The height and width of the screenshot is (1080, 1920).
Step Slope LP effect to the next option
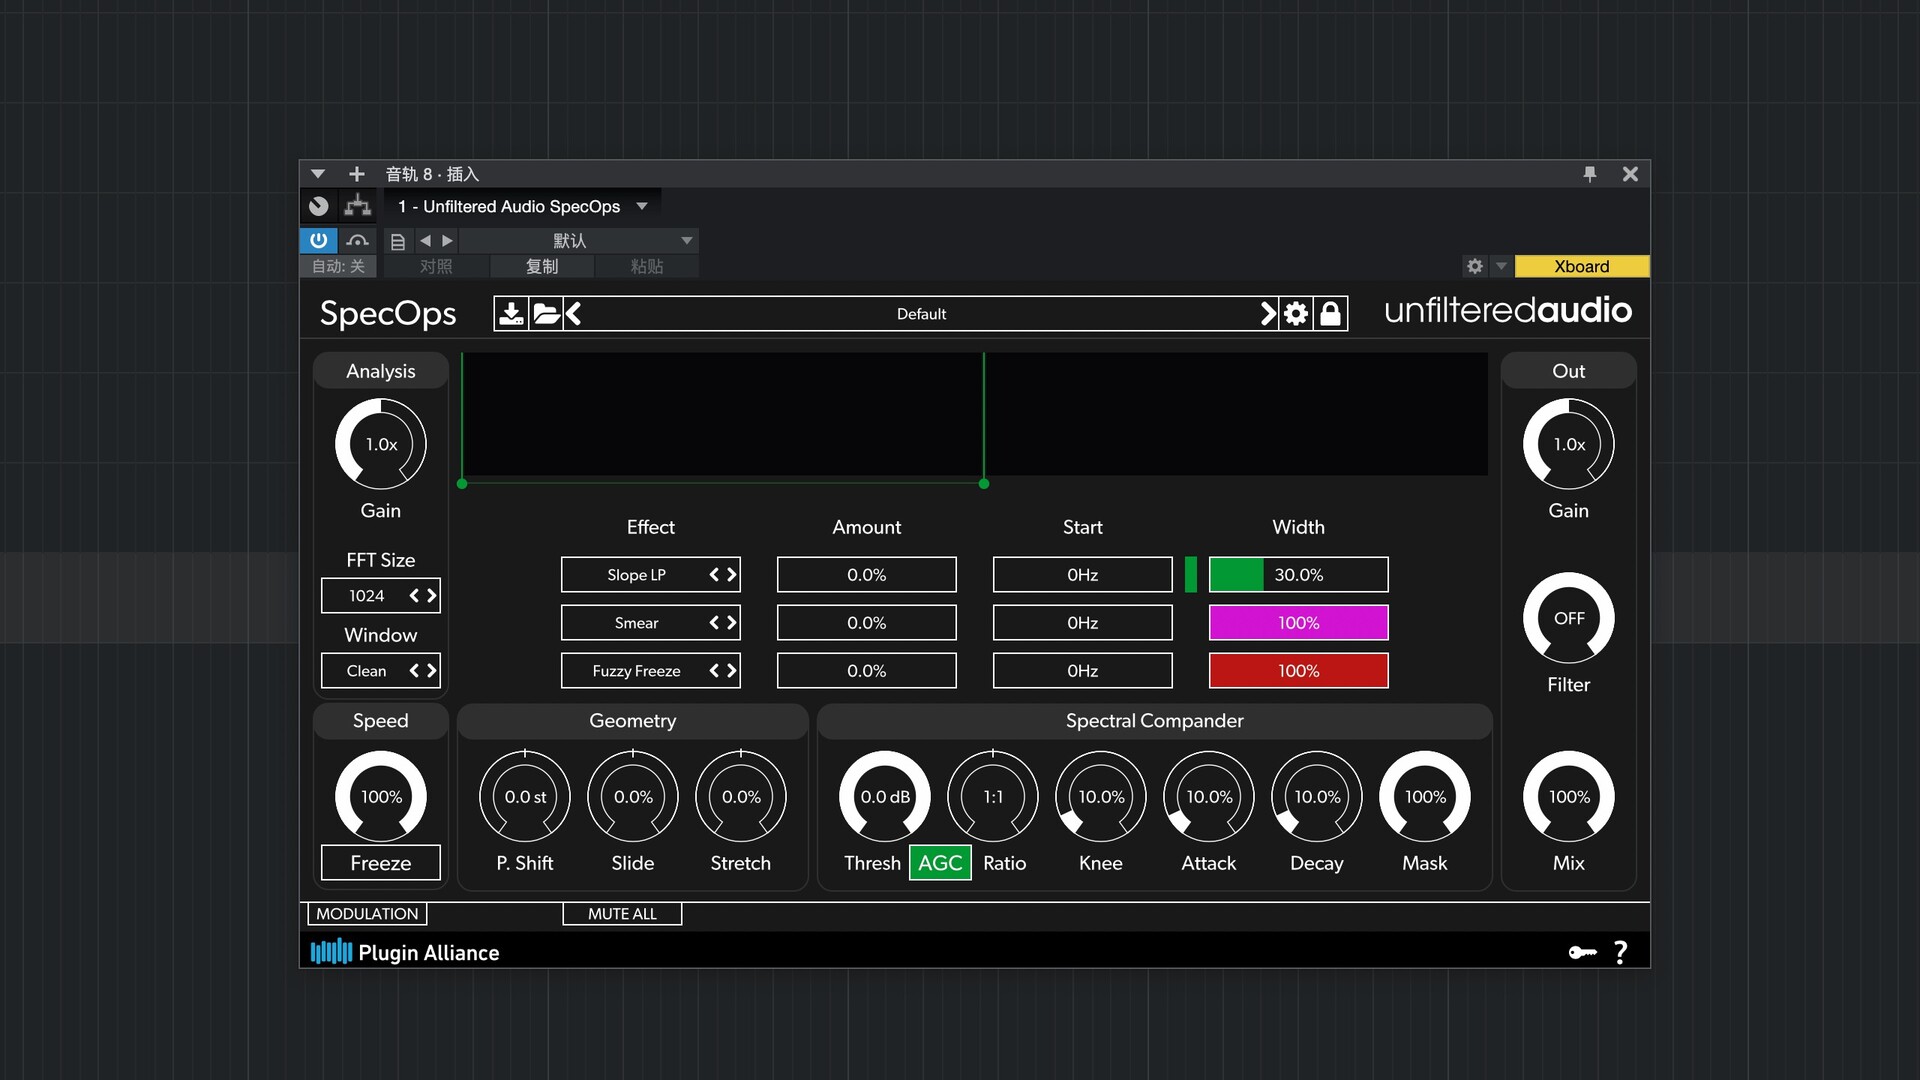(731, 575)
